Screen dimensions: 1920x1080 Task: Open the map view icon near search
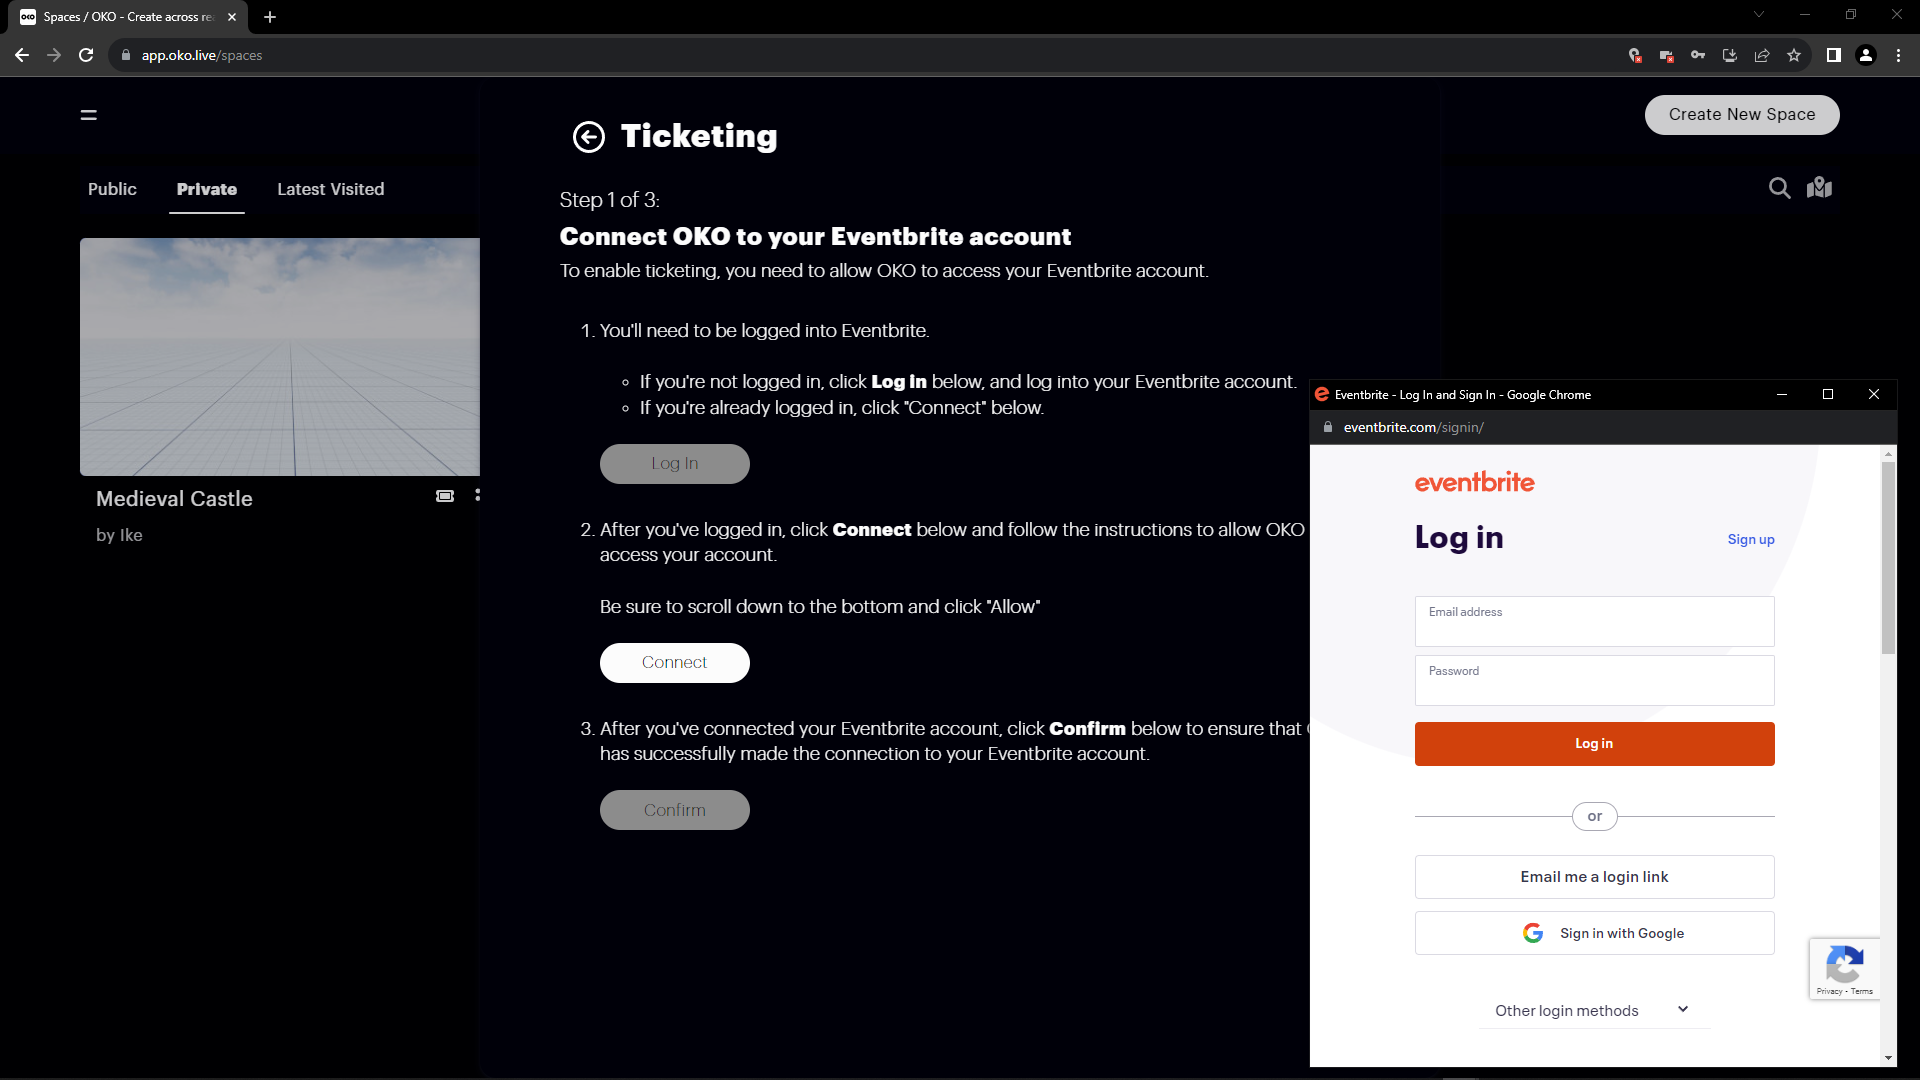[1819, 187]
